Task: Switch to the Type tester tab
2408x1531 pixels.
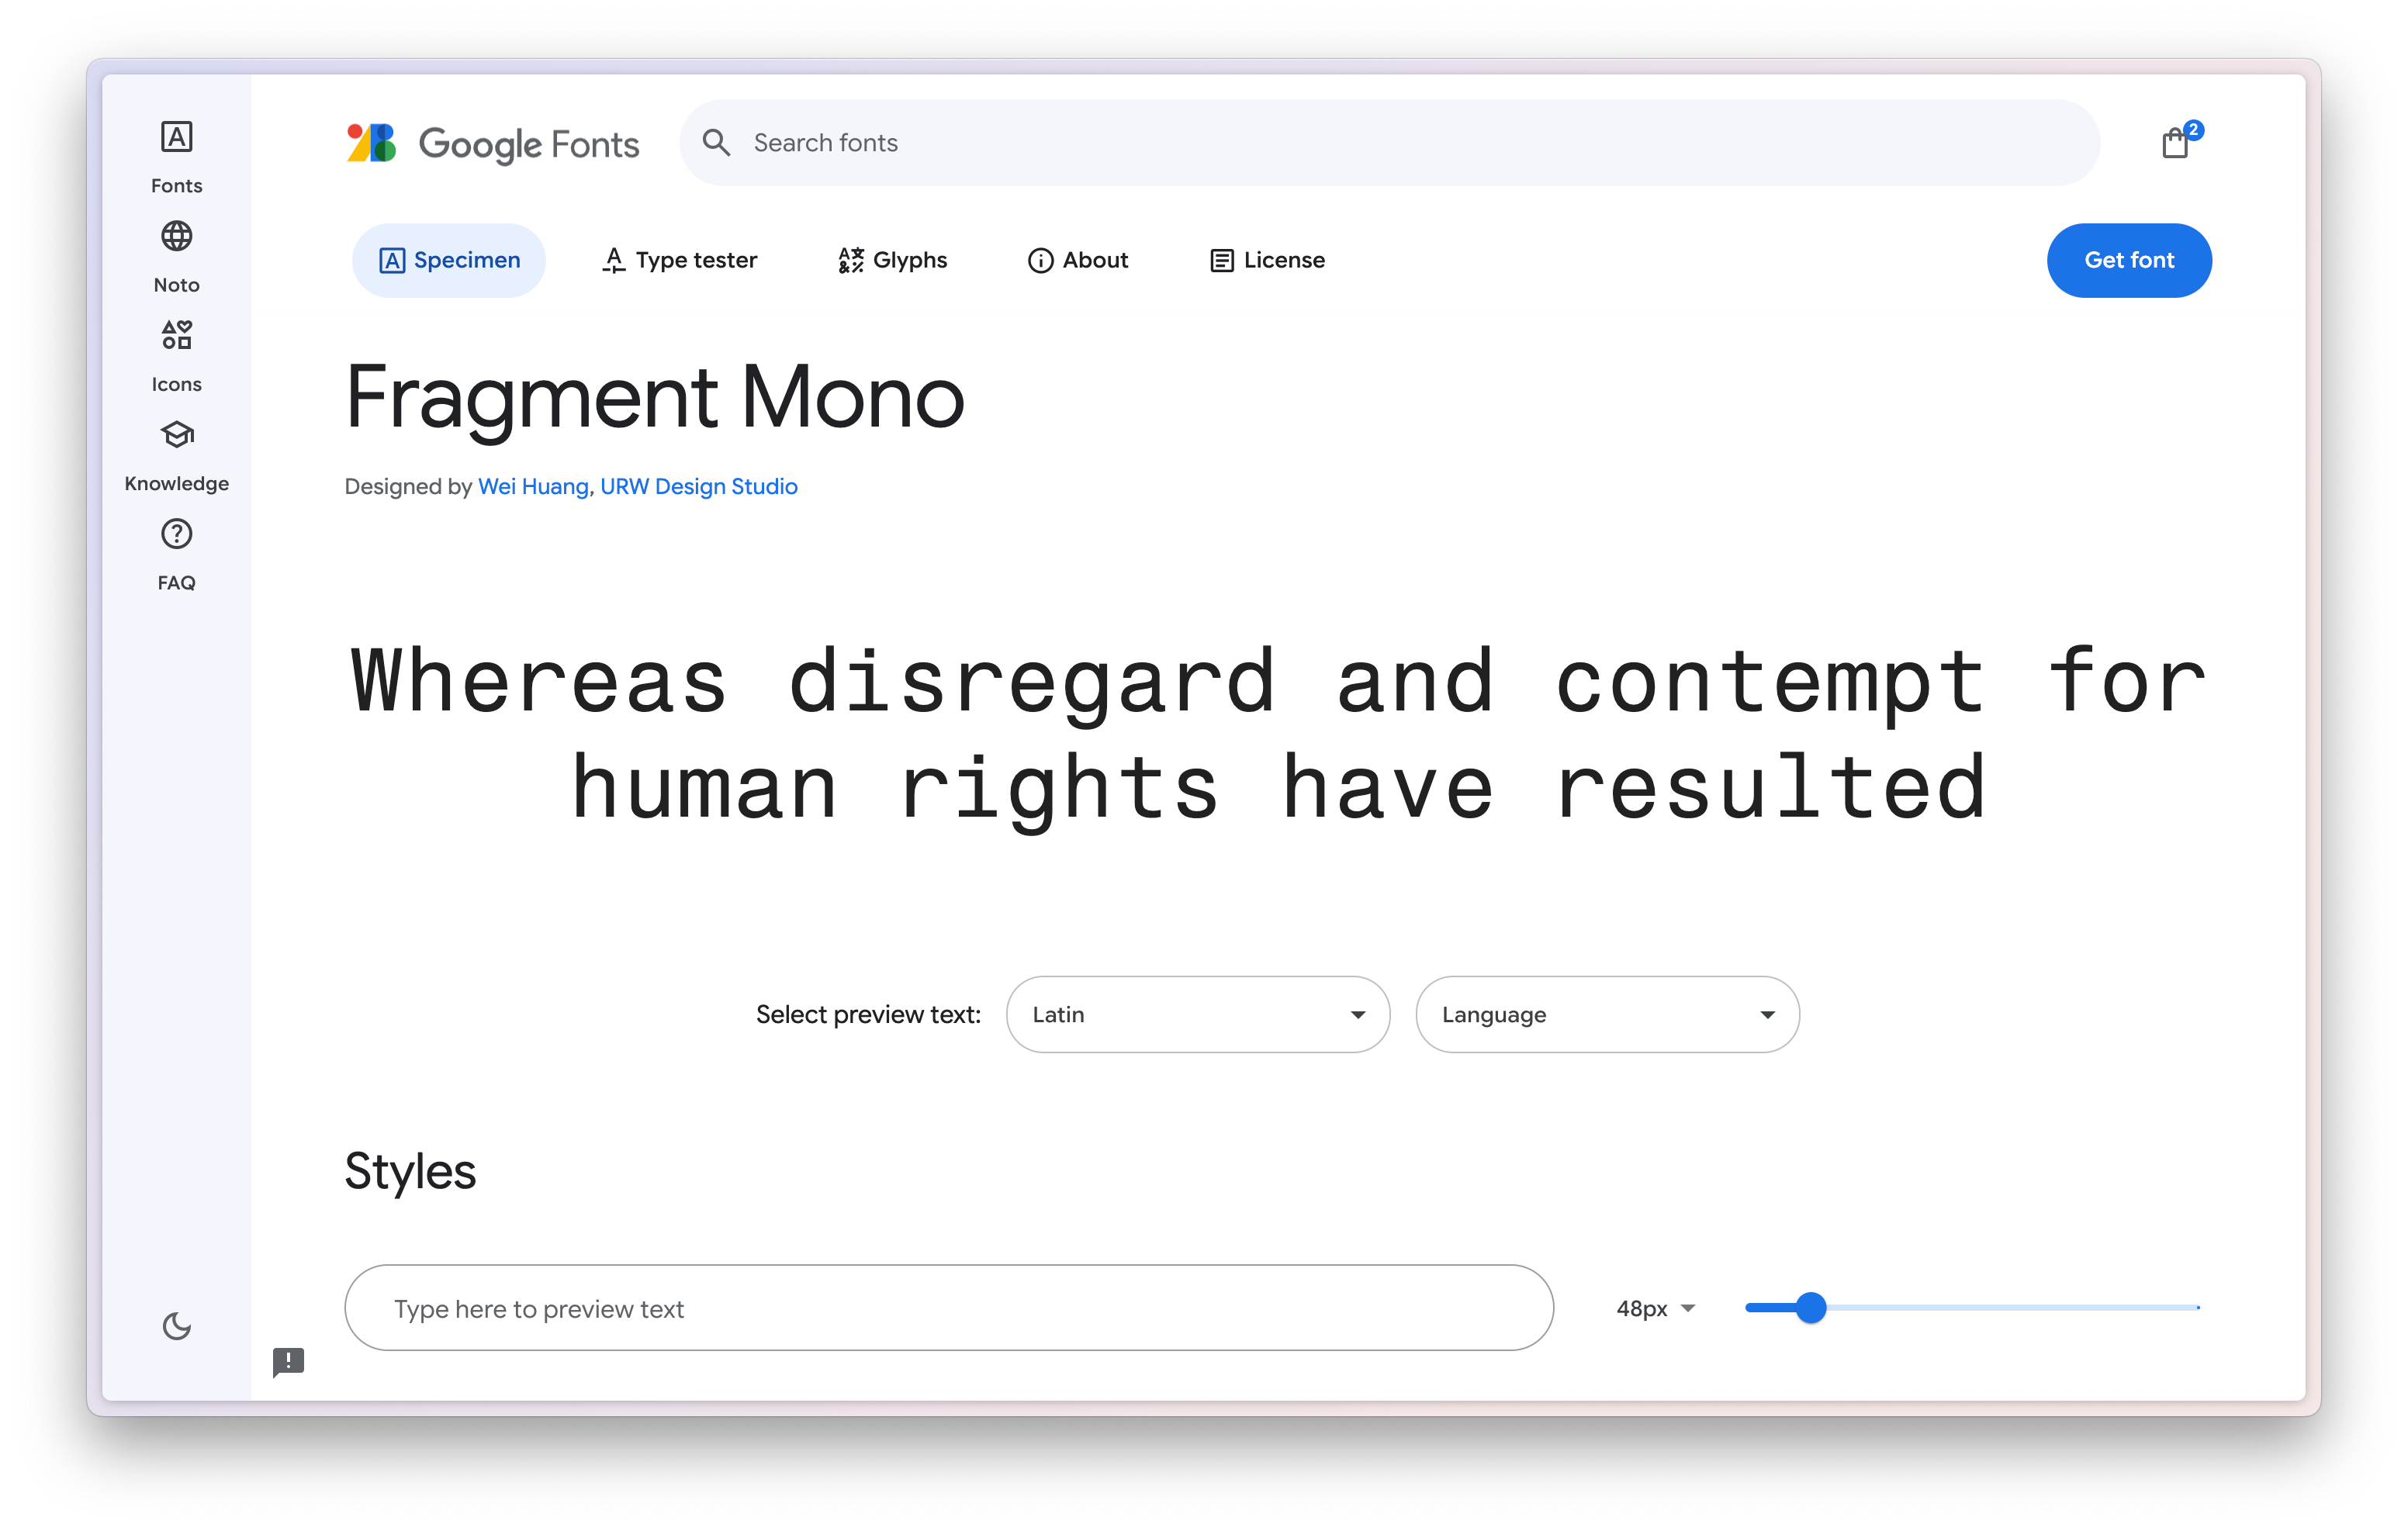Action: pyautogui.click(x=679, y=260)
